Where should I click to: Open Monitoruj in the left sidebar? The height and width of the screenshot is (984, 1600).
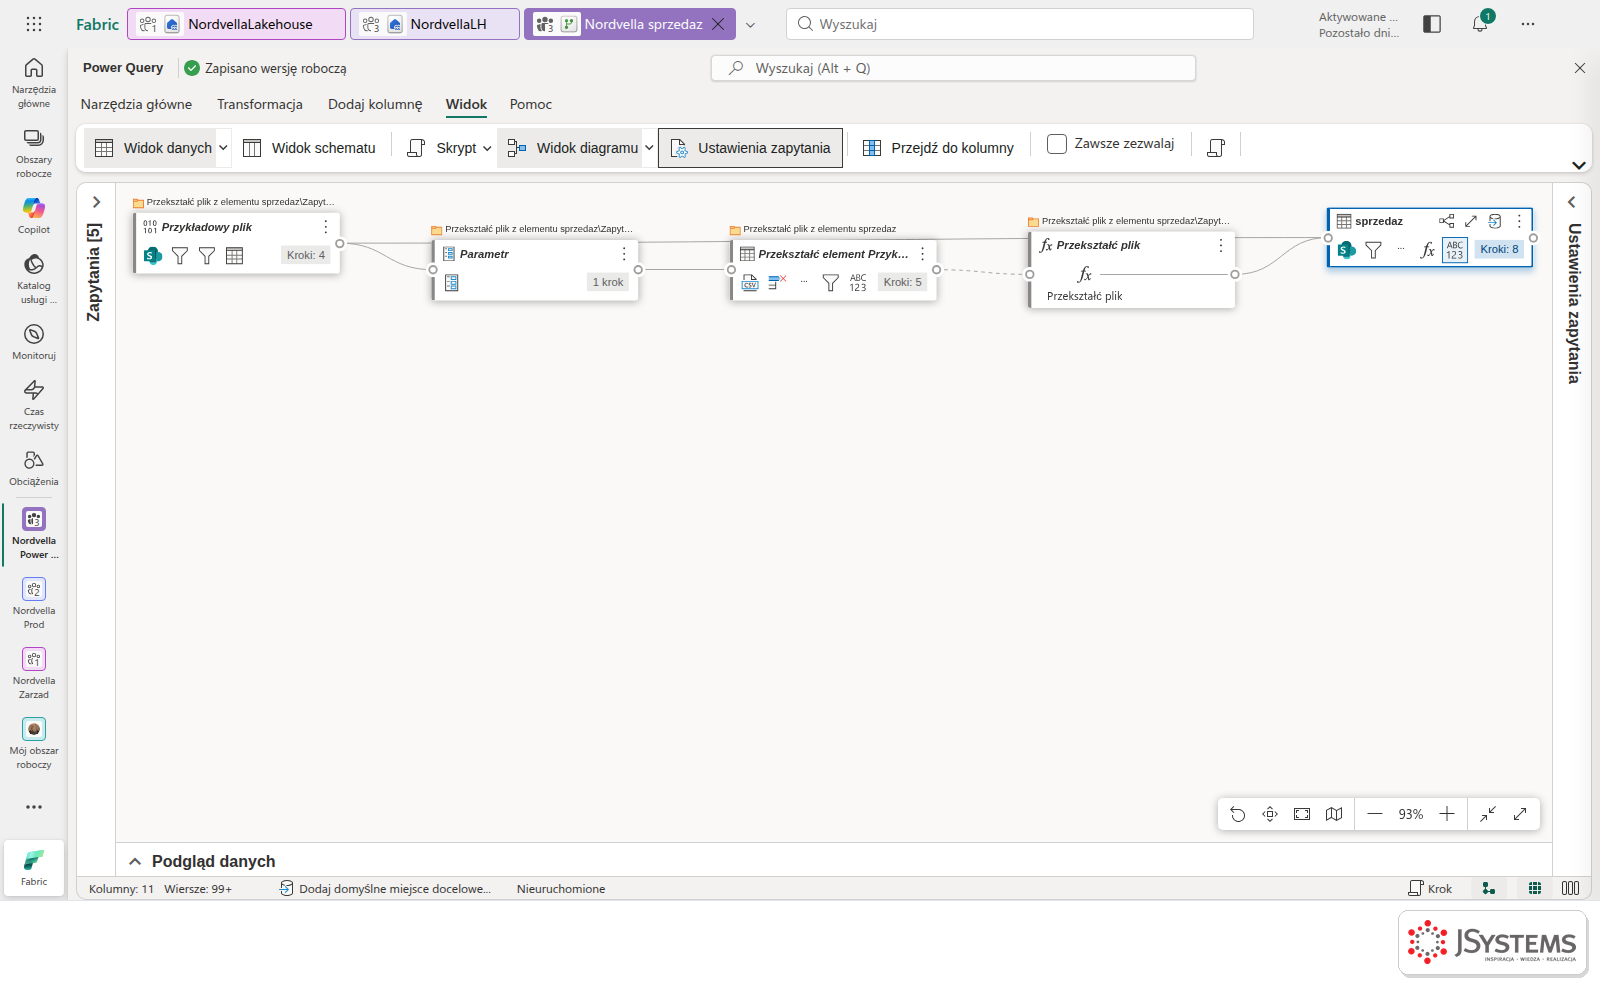[34, 341]
